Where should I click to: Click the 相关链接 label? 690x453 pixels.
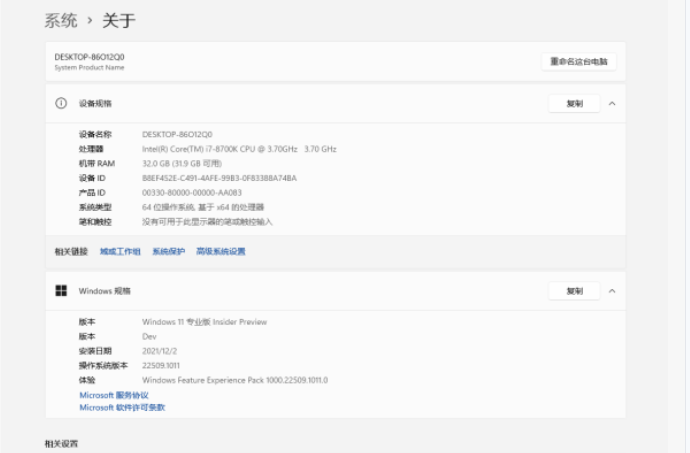(x=71, y=251)
